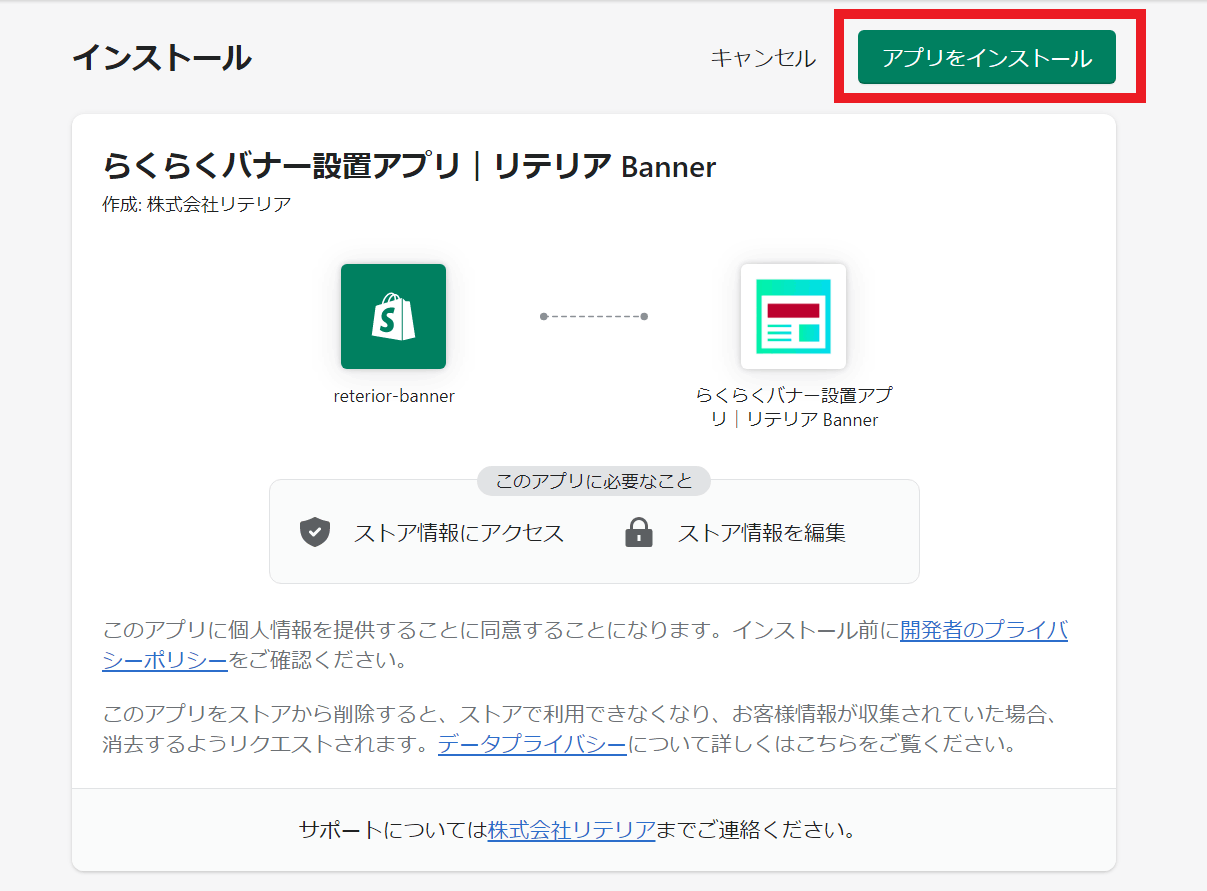Click the らくらくバナー設置アプリ heading
The image size is (1207, 891).
(x=409, y=166)
